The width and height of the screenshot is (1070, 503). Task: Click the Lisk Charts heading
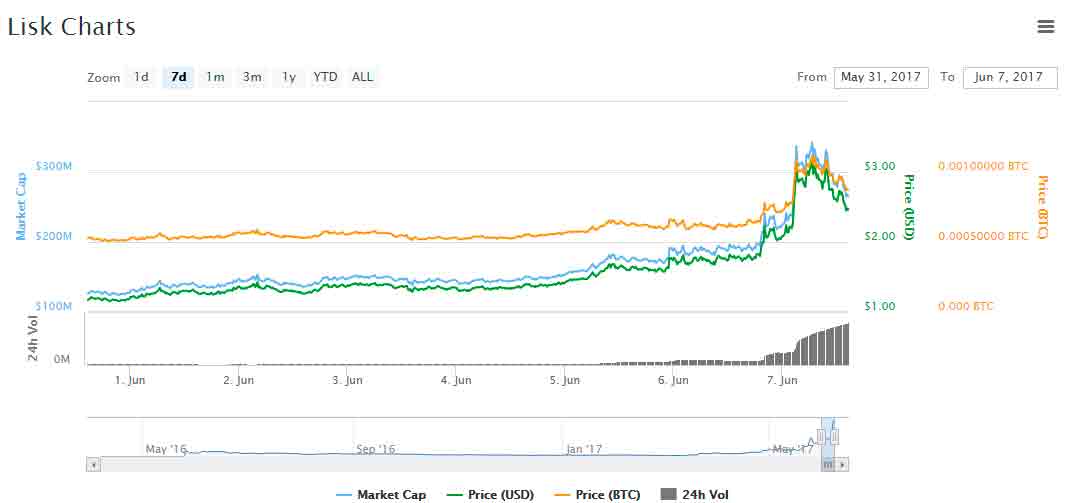click(72, 27)
